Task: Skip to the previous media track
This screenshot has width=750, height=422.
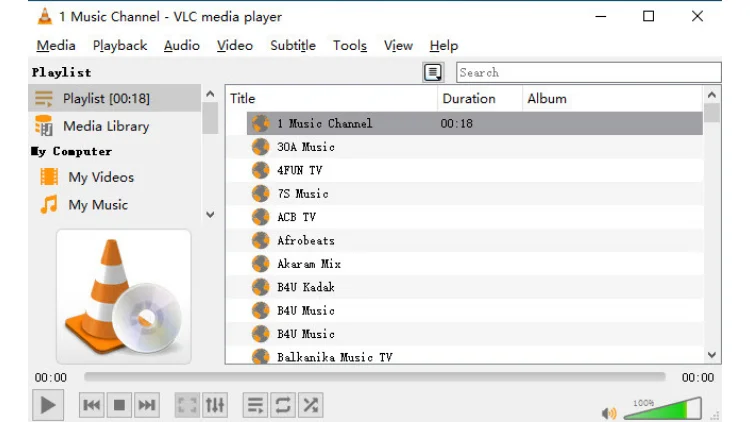Action: click(92, 405)
